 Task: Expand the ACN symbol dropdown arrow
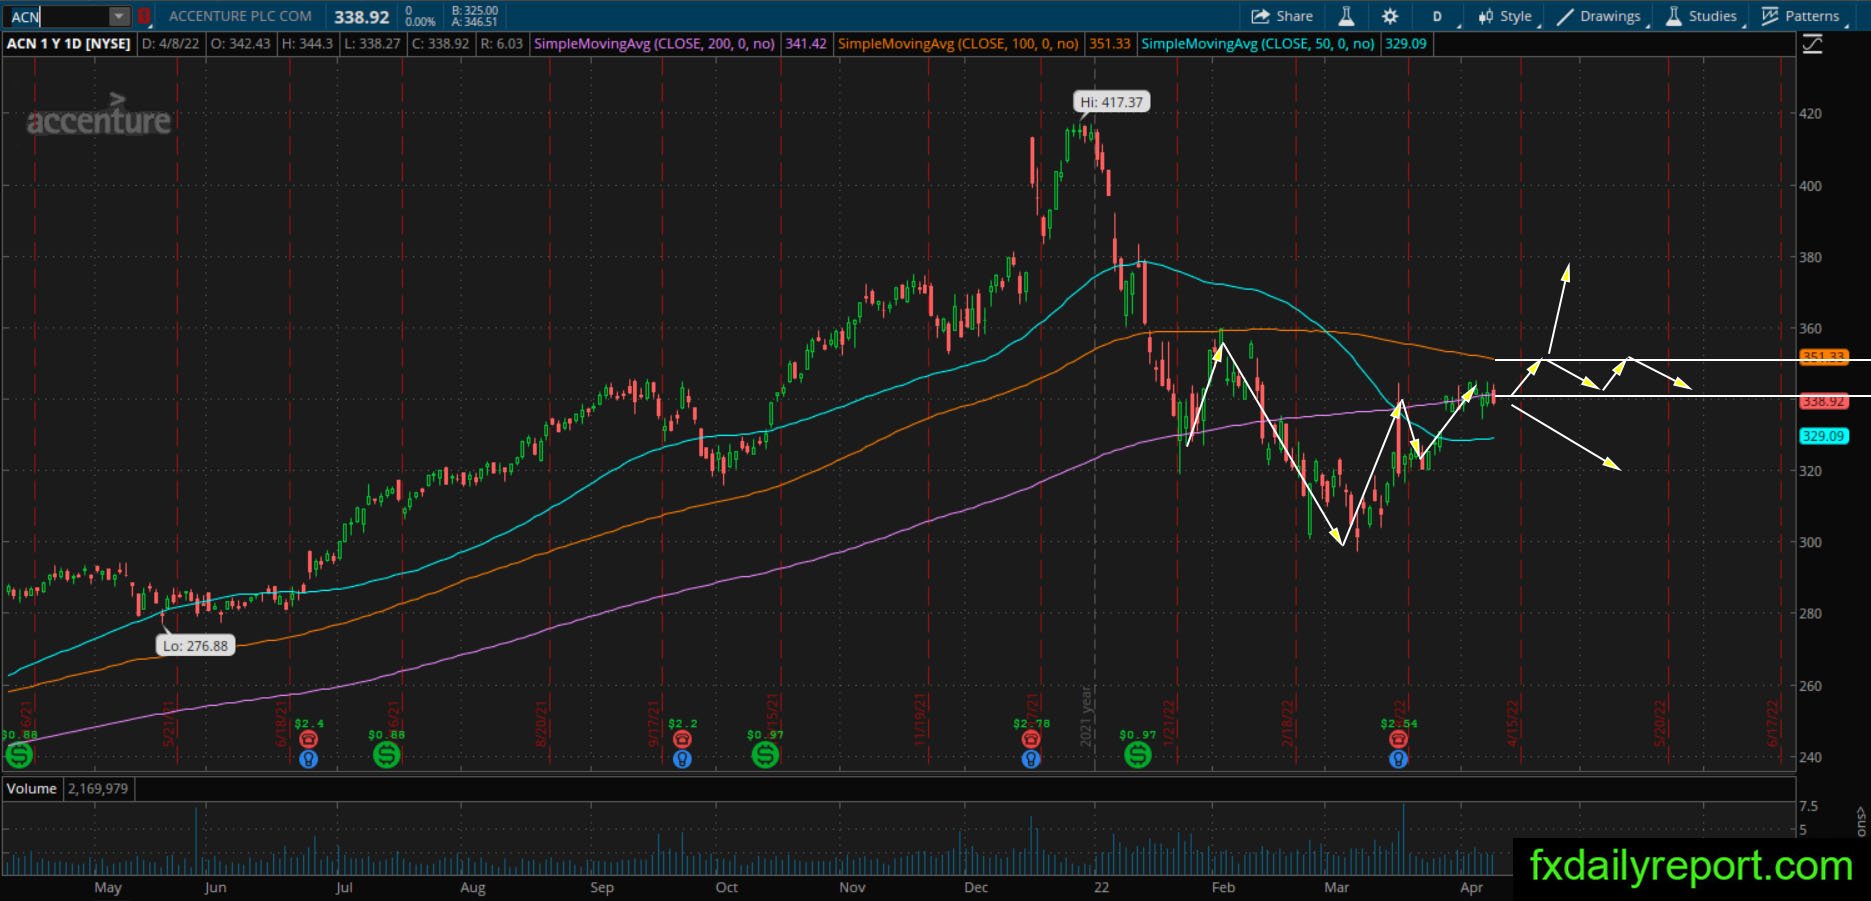click(119, 16)
